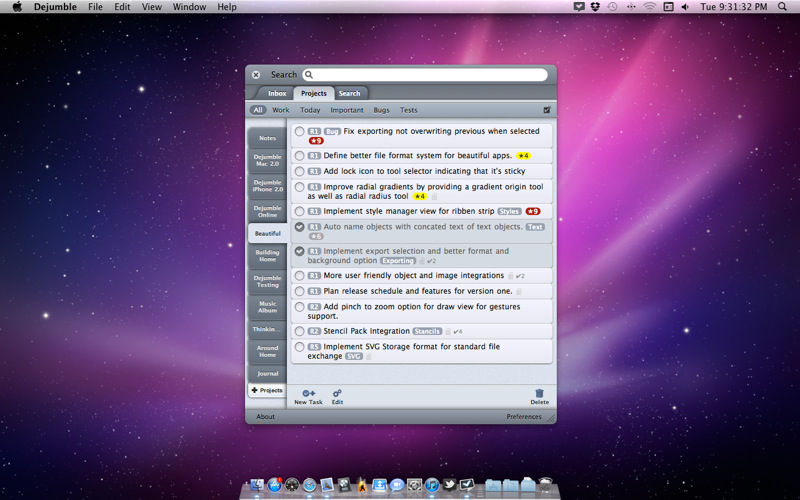Click the yellow star 4 badge on Define better file format
This screenshot has height=500, width=800.
[523, 156]
